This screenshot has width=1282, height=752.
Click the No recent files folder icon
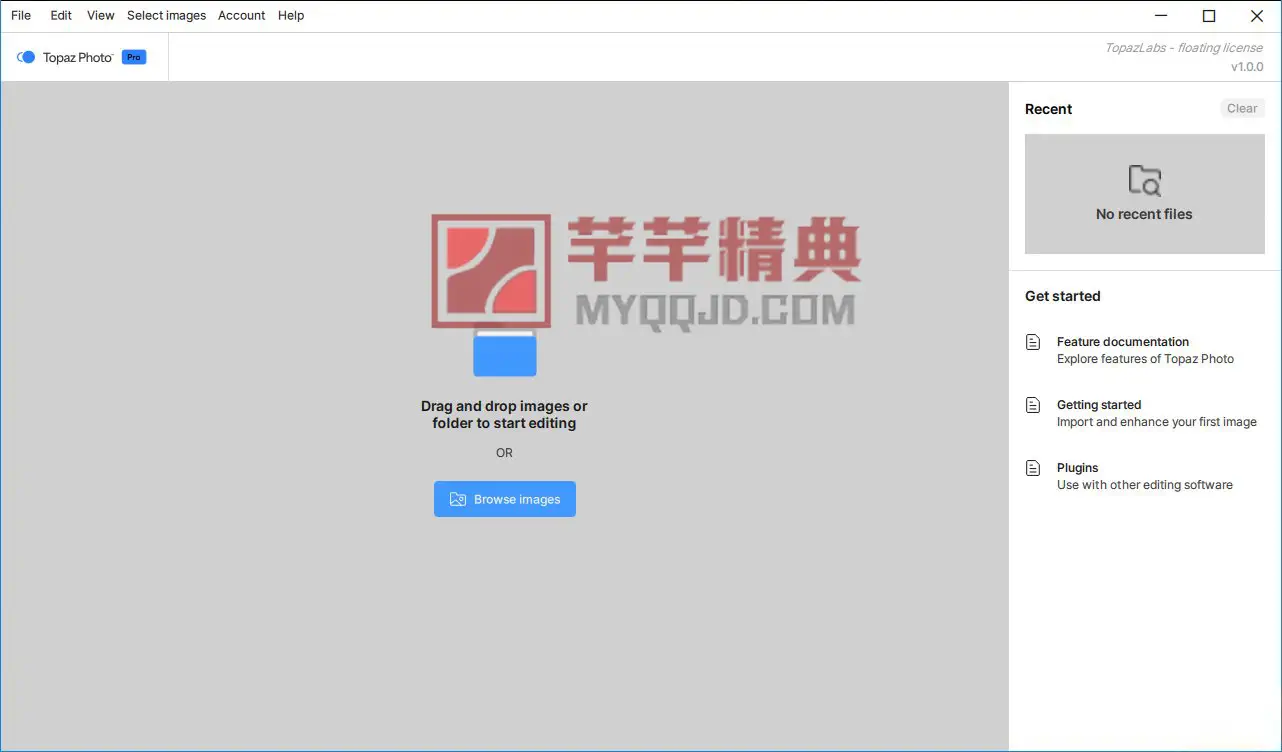point(1144,181)
